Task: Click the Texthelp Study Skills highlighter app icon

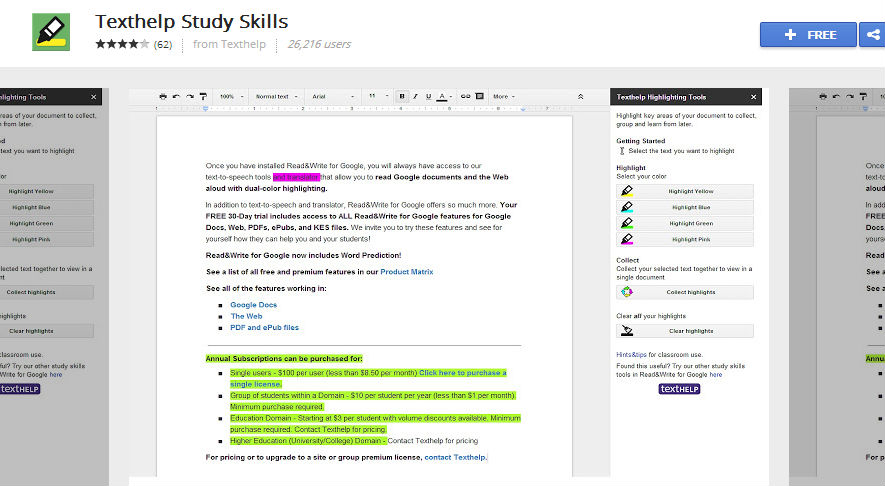Action: click(51, 32)
